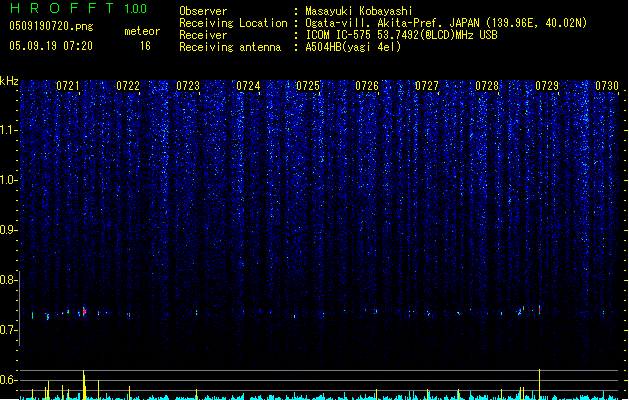Image resolution: width=629 pixels, height=400 pixels.
Task: Click the red meteor echo at 0729
Action: pos(540,309)
